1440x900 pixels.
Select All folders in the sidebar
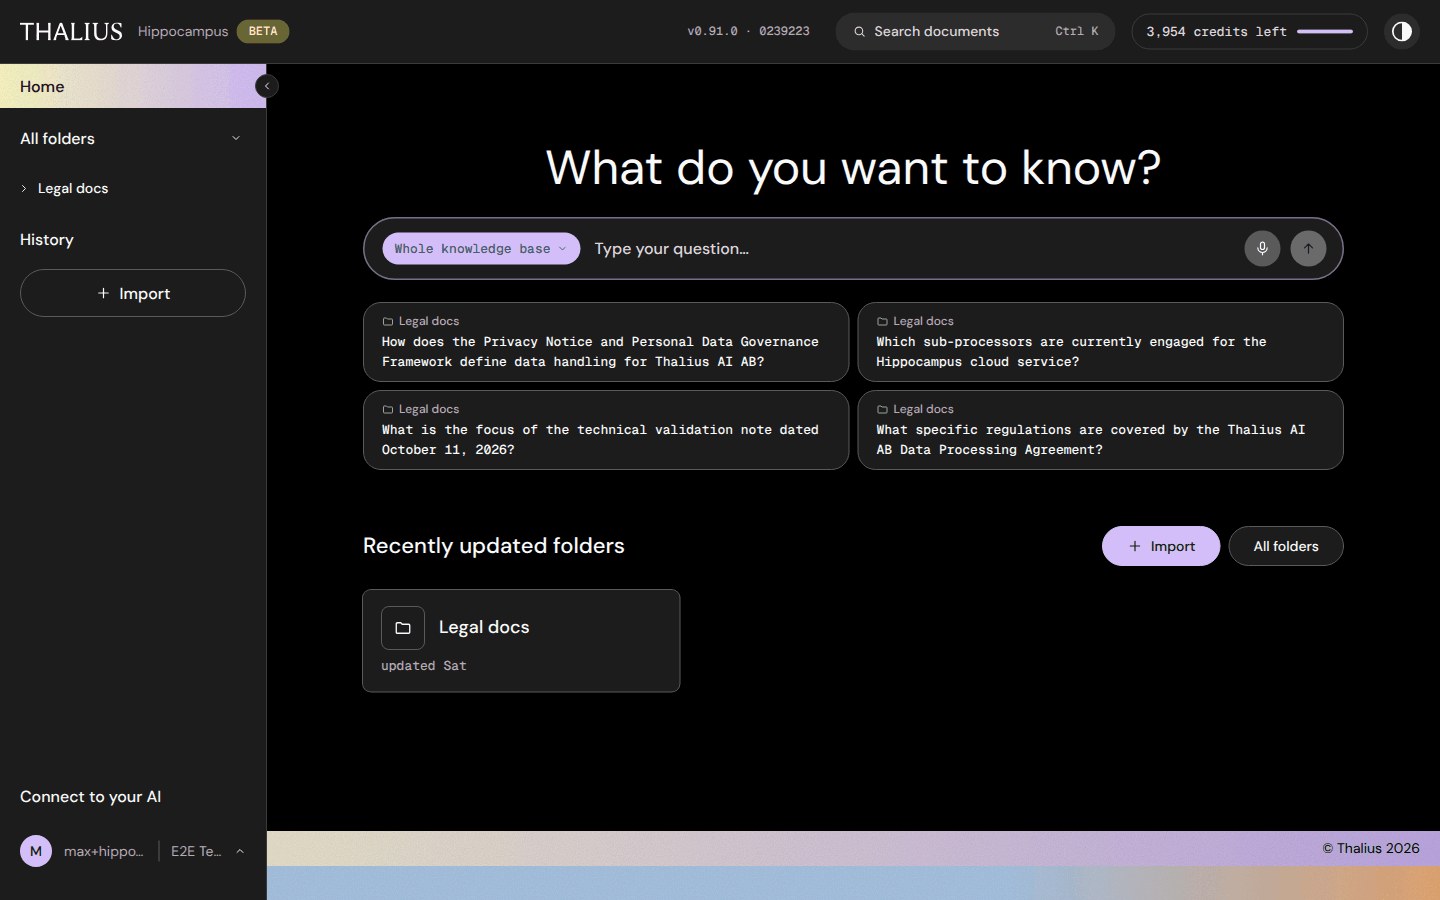(x=57, y=138)
